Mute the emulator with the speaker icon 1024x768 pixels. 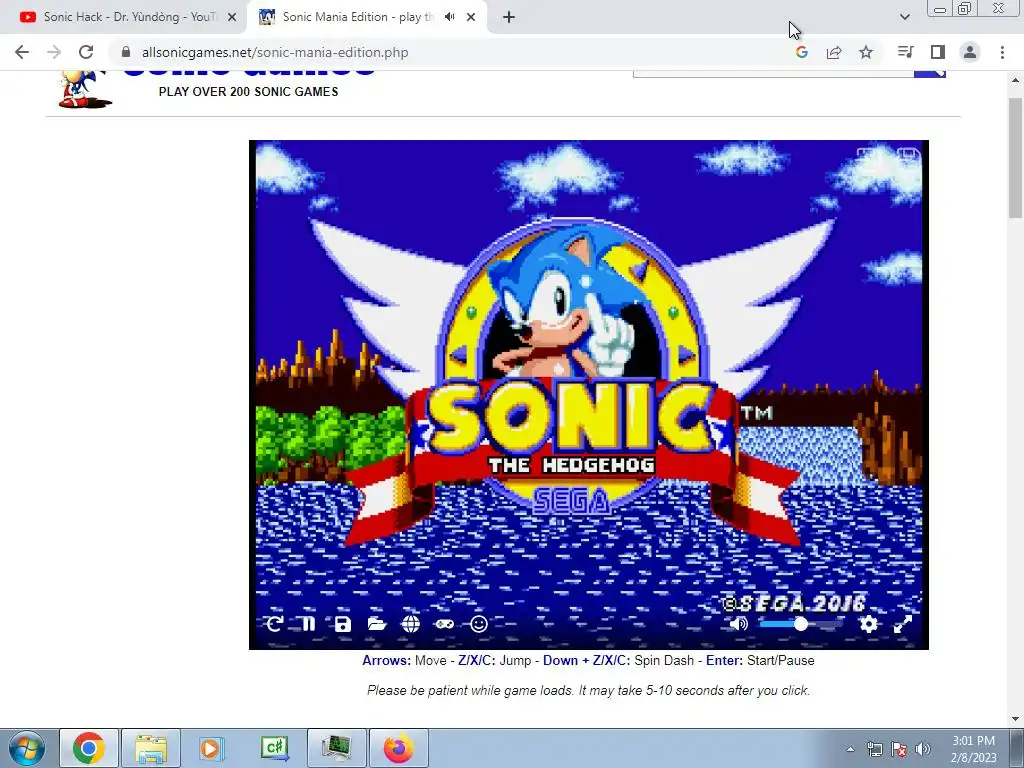point(739,624)
